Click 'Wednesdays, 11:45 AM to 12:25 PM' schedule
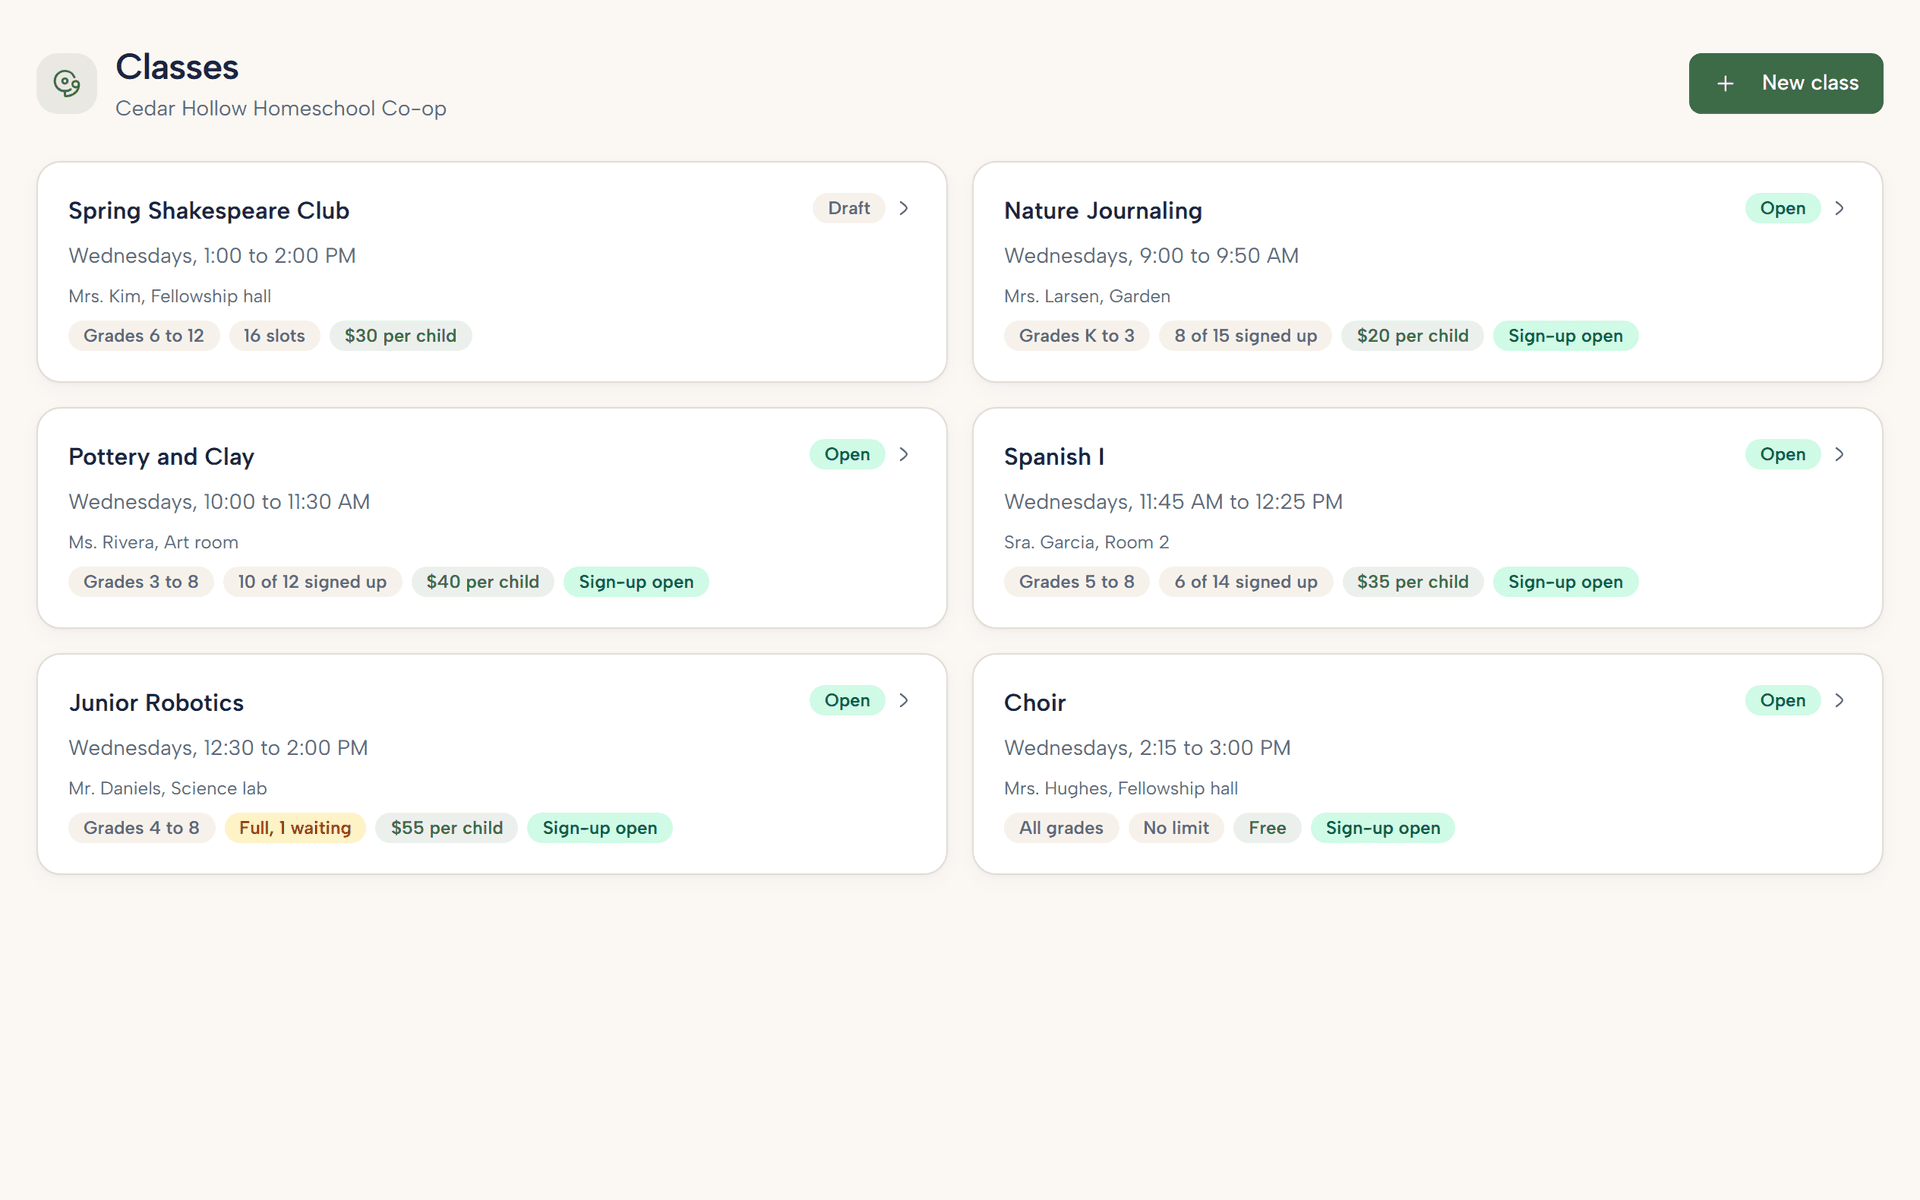Screen dimensions: 1920x1200 click(x=1173, y=502)
